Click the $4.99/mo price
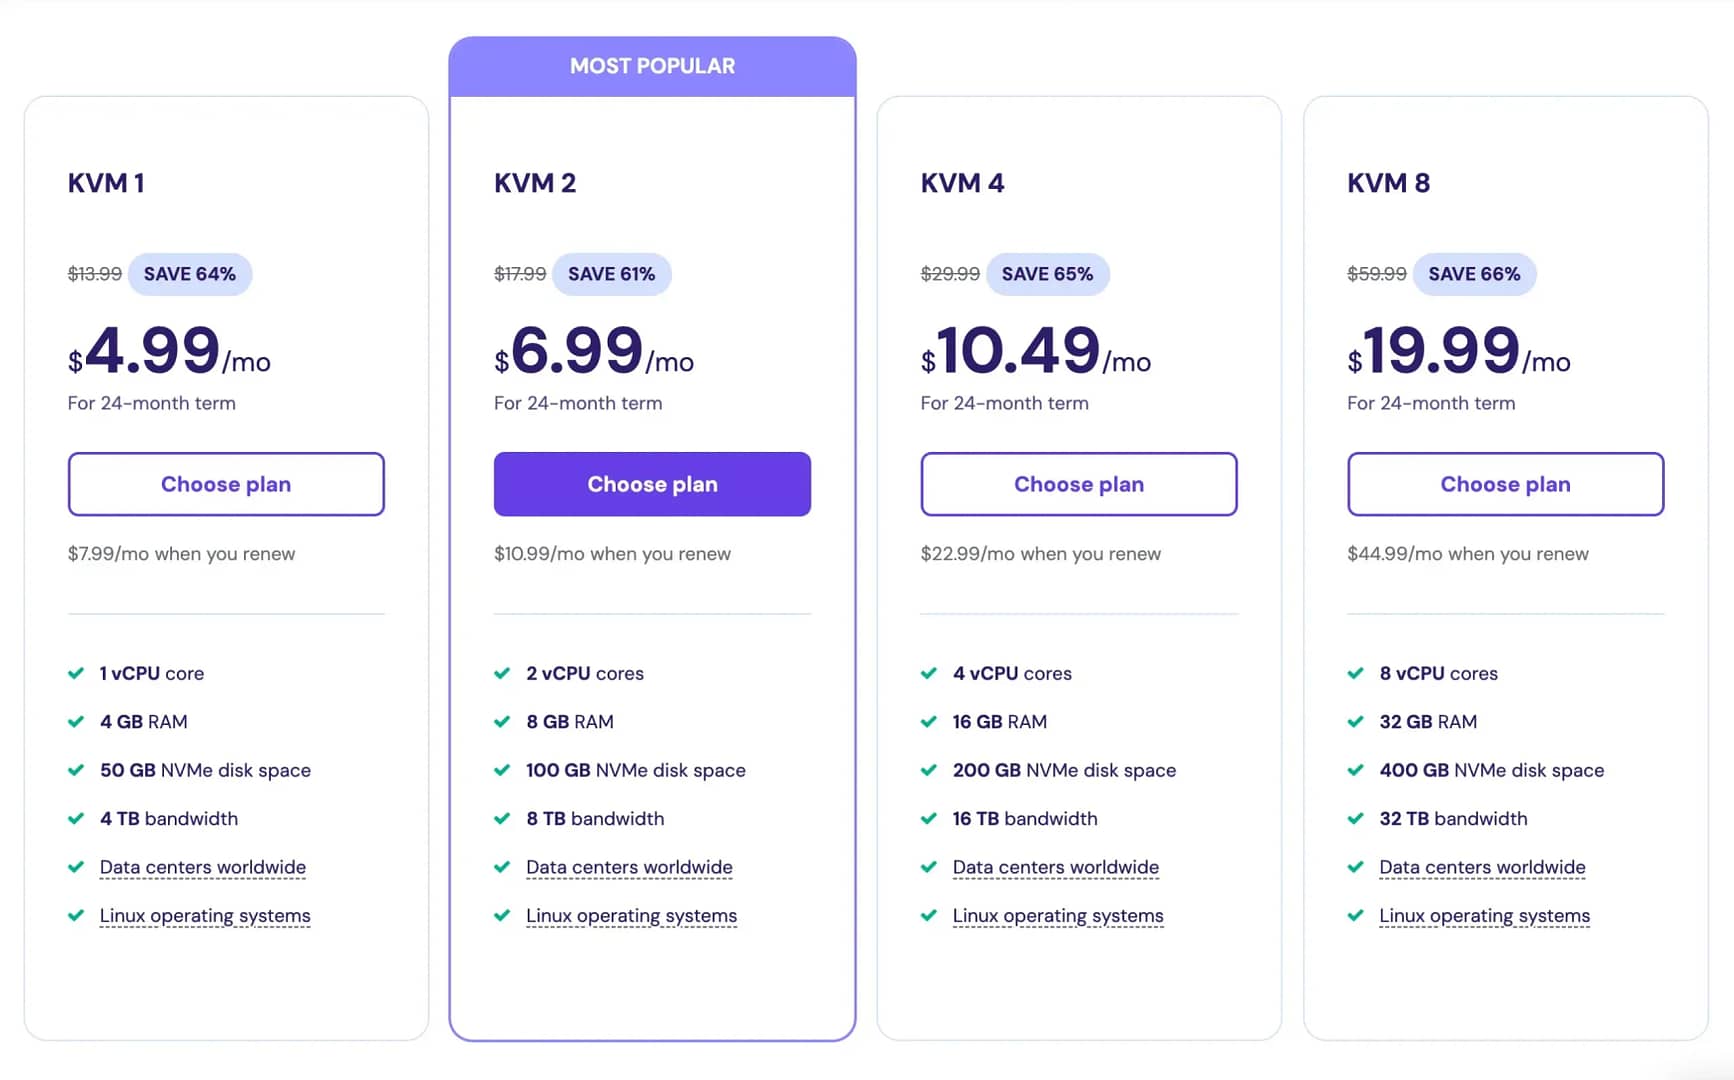This screenshot has width=1734, height=1080. [x=169, y=351]
